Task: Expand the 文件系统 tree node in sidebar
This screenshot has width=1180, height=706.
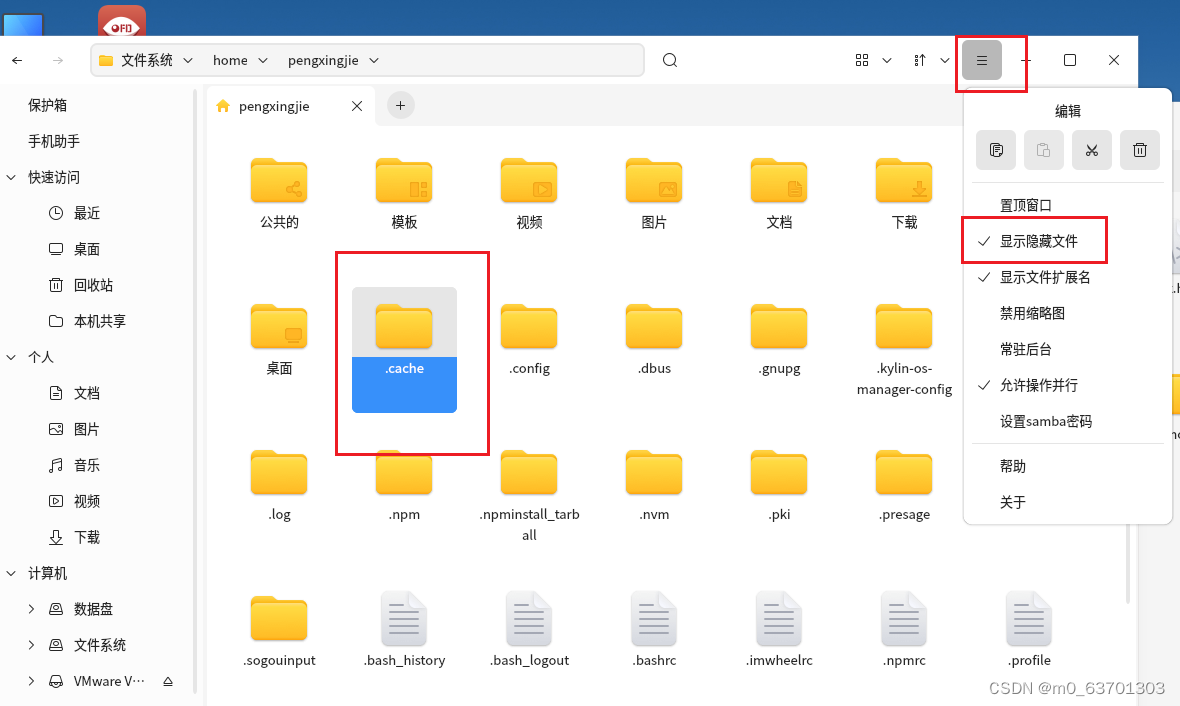Action: pos(31,645)
